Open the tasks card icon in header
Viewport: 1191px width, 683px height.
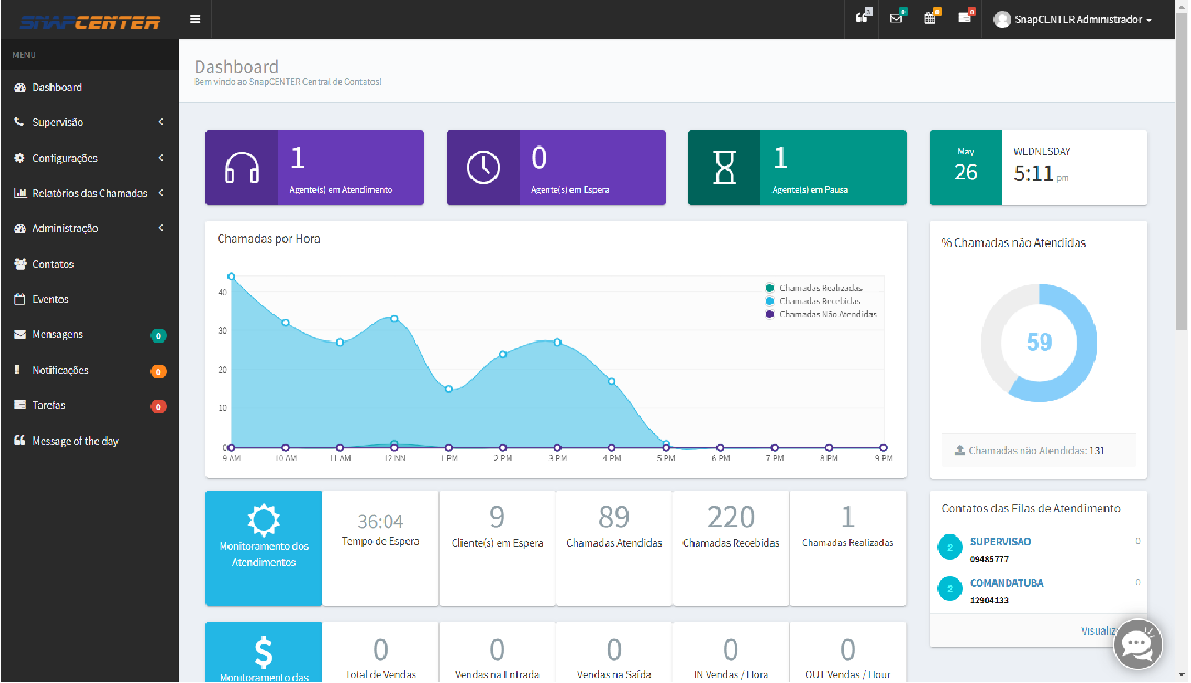964,18
